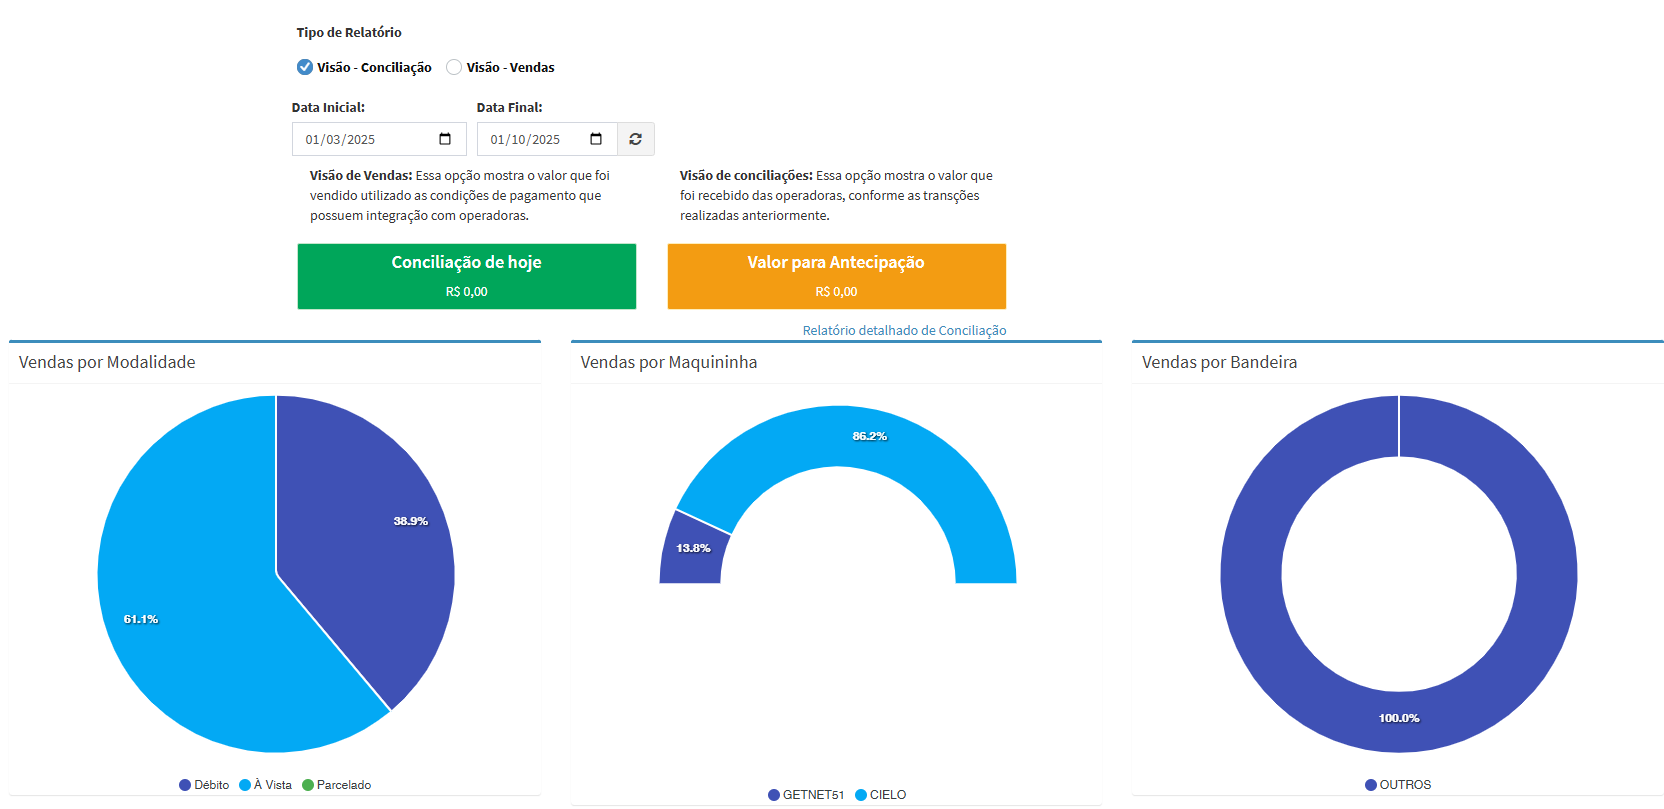Viewport: 1664px width, 809px height.
Task: Click the orange Valor para Antecipação card
Action: (836, 276)
